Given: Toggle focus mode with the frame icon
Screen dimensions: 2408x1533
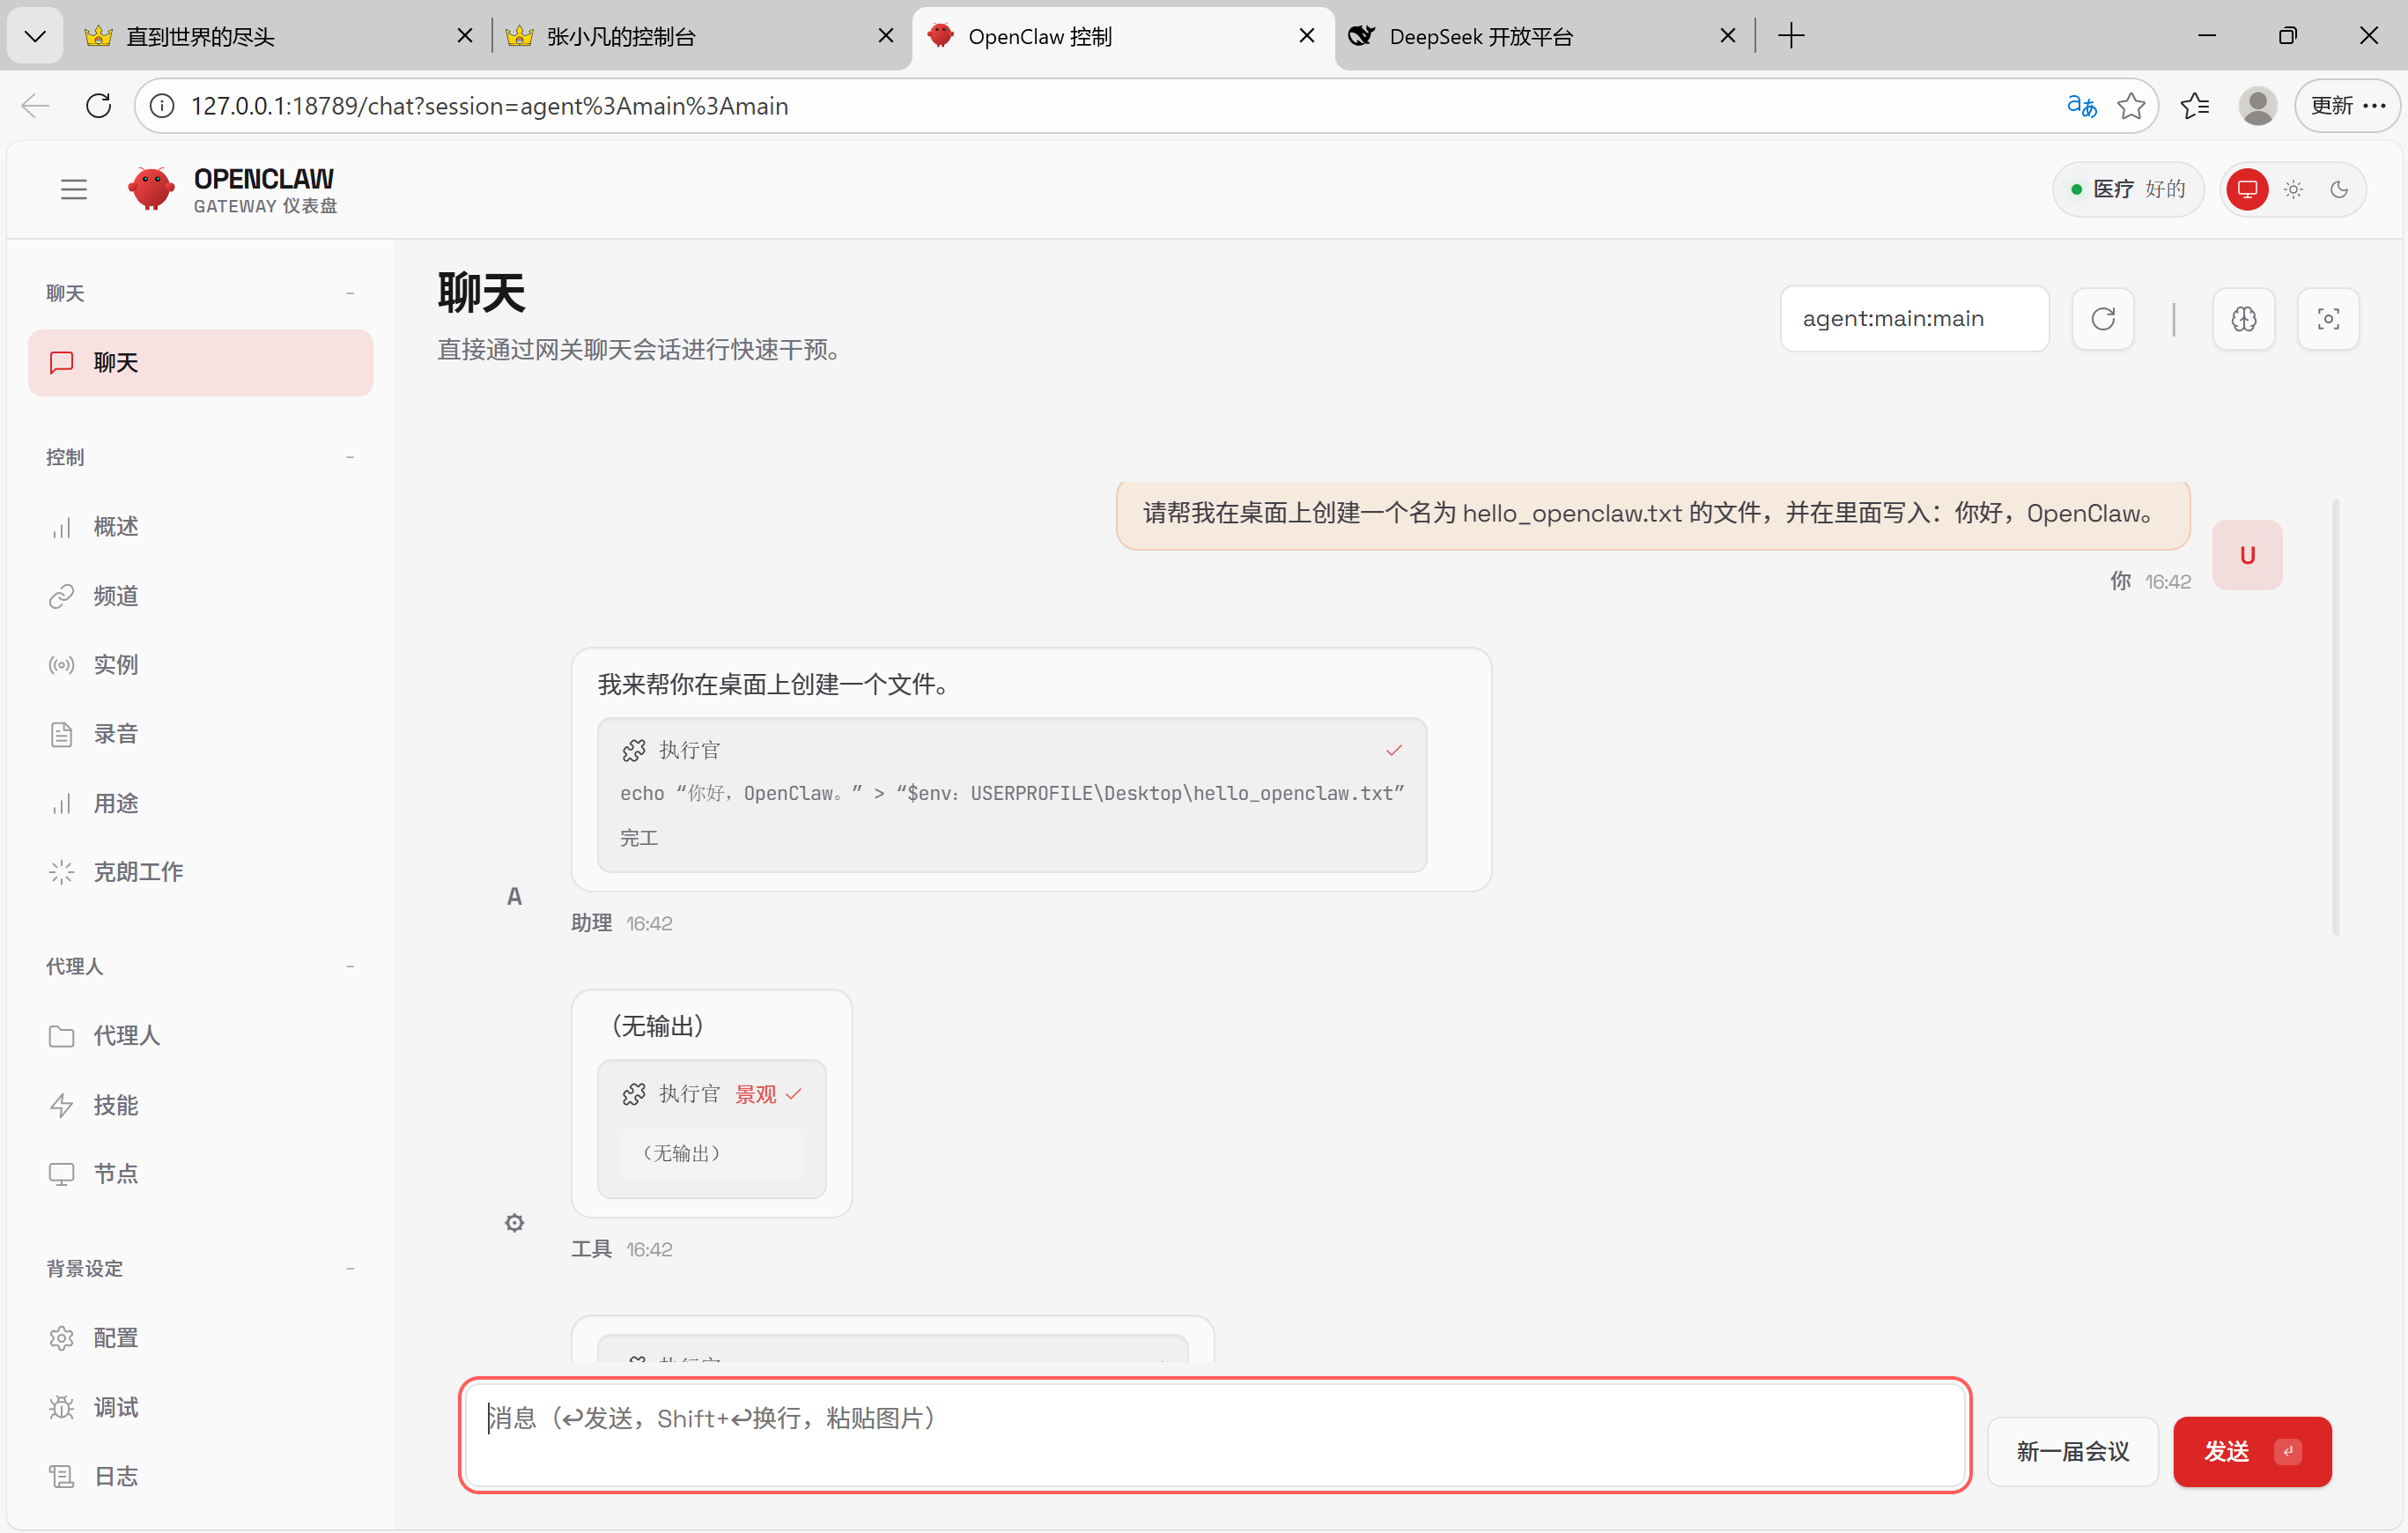Looking at the screenshot, I should [2328, 319].
